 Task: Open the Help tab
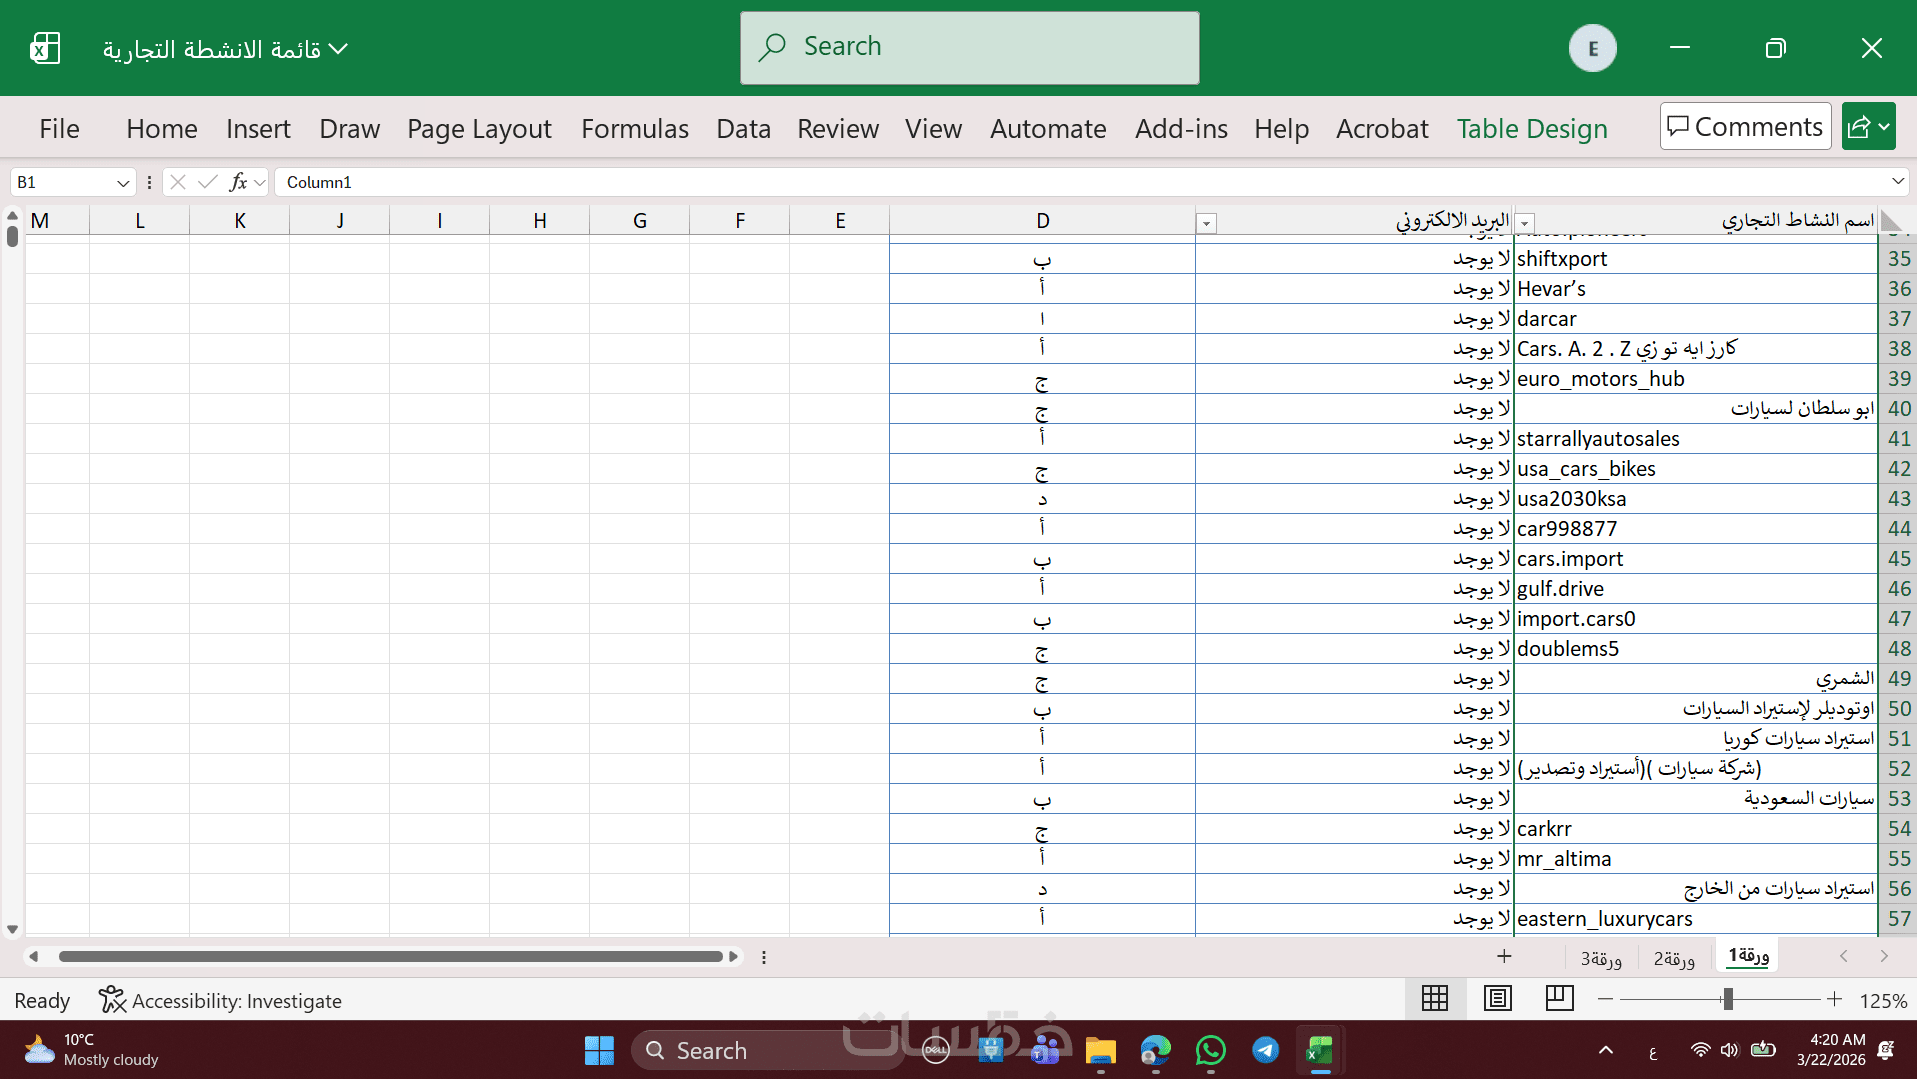(1282, 128)
